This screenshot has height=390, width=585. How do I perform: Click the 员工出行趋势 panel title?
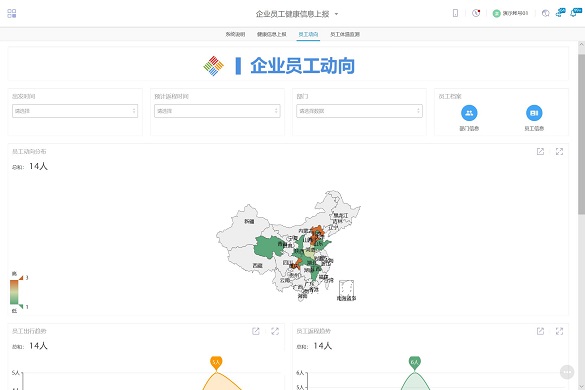coord(29,331)
